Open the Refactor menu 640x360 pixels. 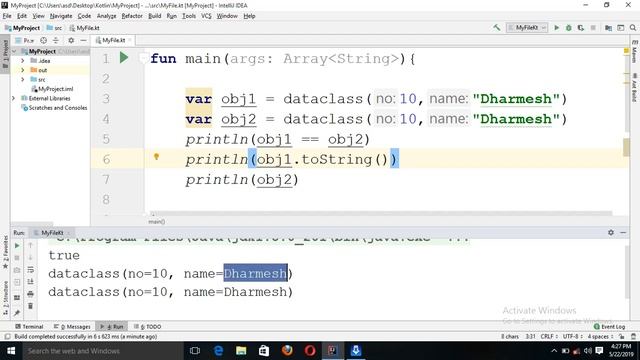(132, 16)
